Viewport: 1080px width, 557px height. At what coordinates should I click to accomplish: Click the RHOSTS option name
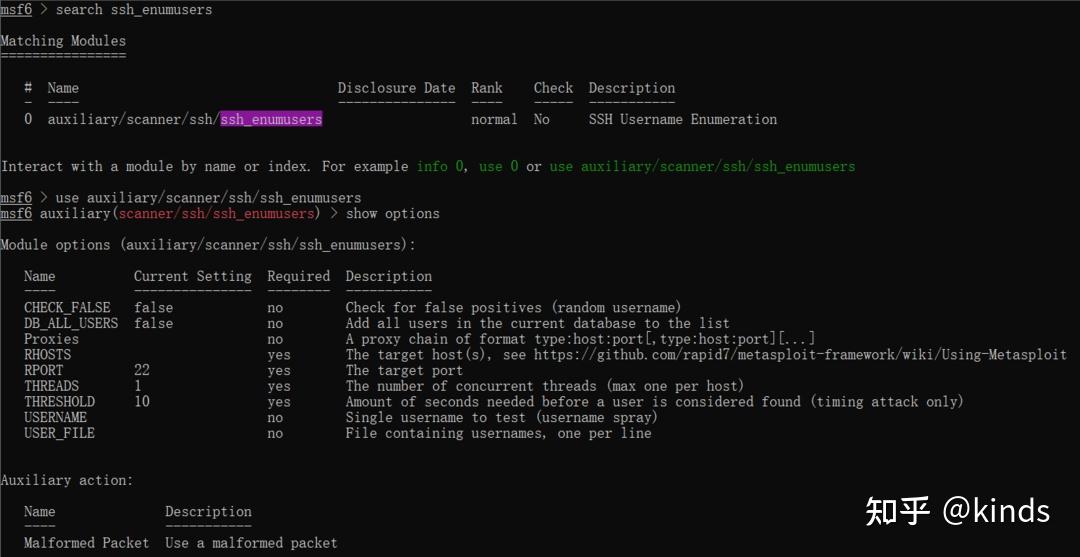click(x=48, y=355)
